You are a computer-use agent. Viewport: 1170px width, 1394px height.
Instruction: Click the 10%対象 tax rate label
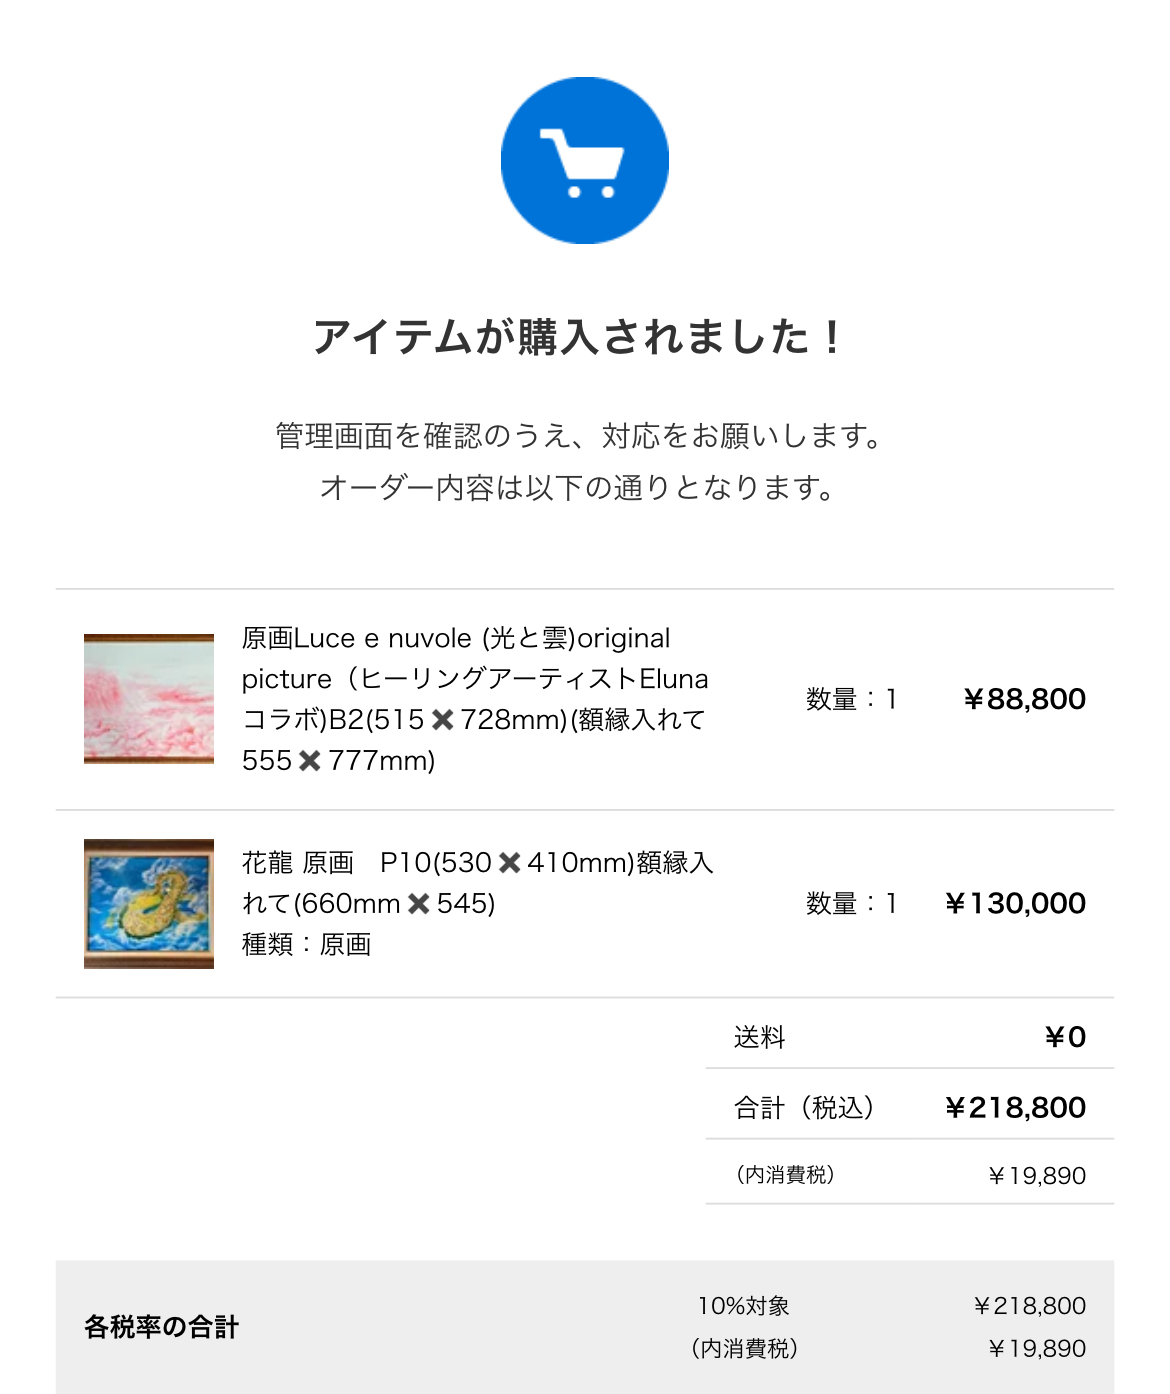744,1306
